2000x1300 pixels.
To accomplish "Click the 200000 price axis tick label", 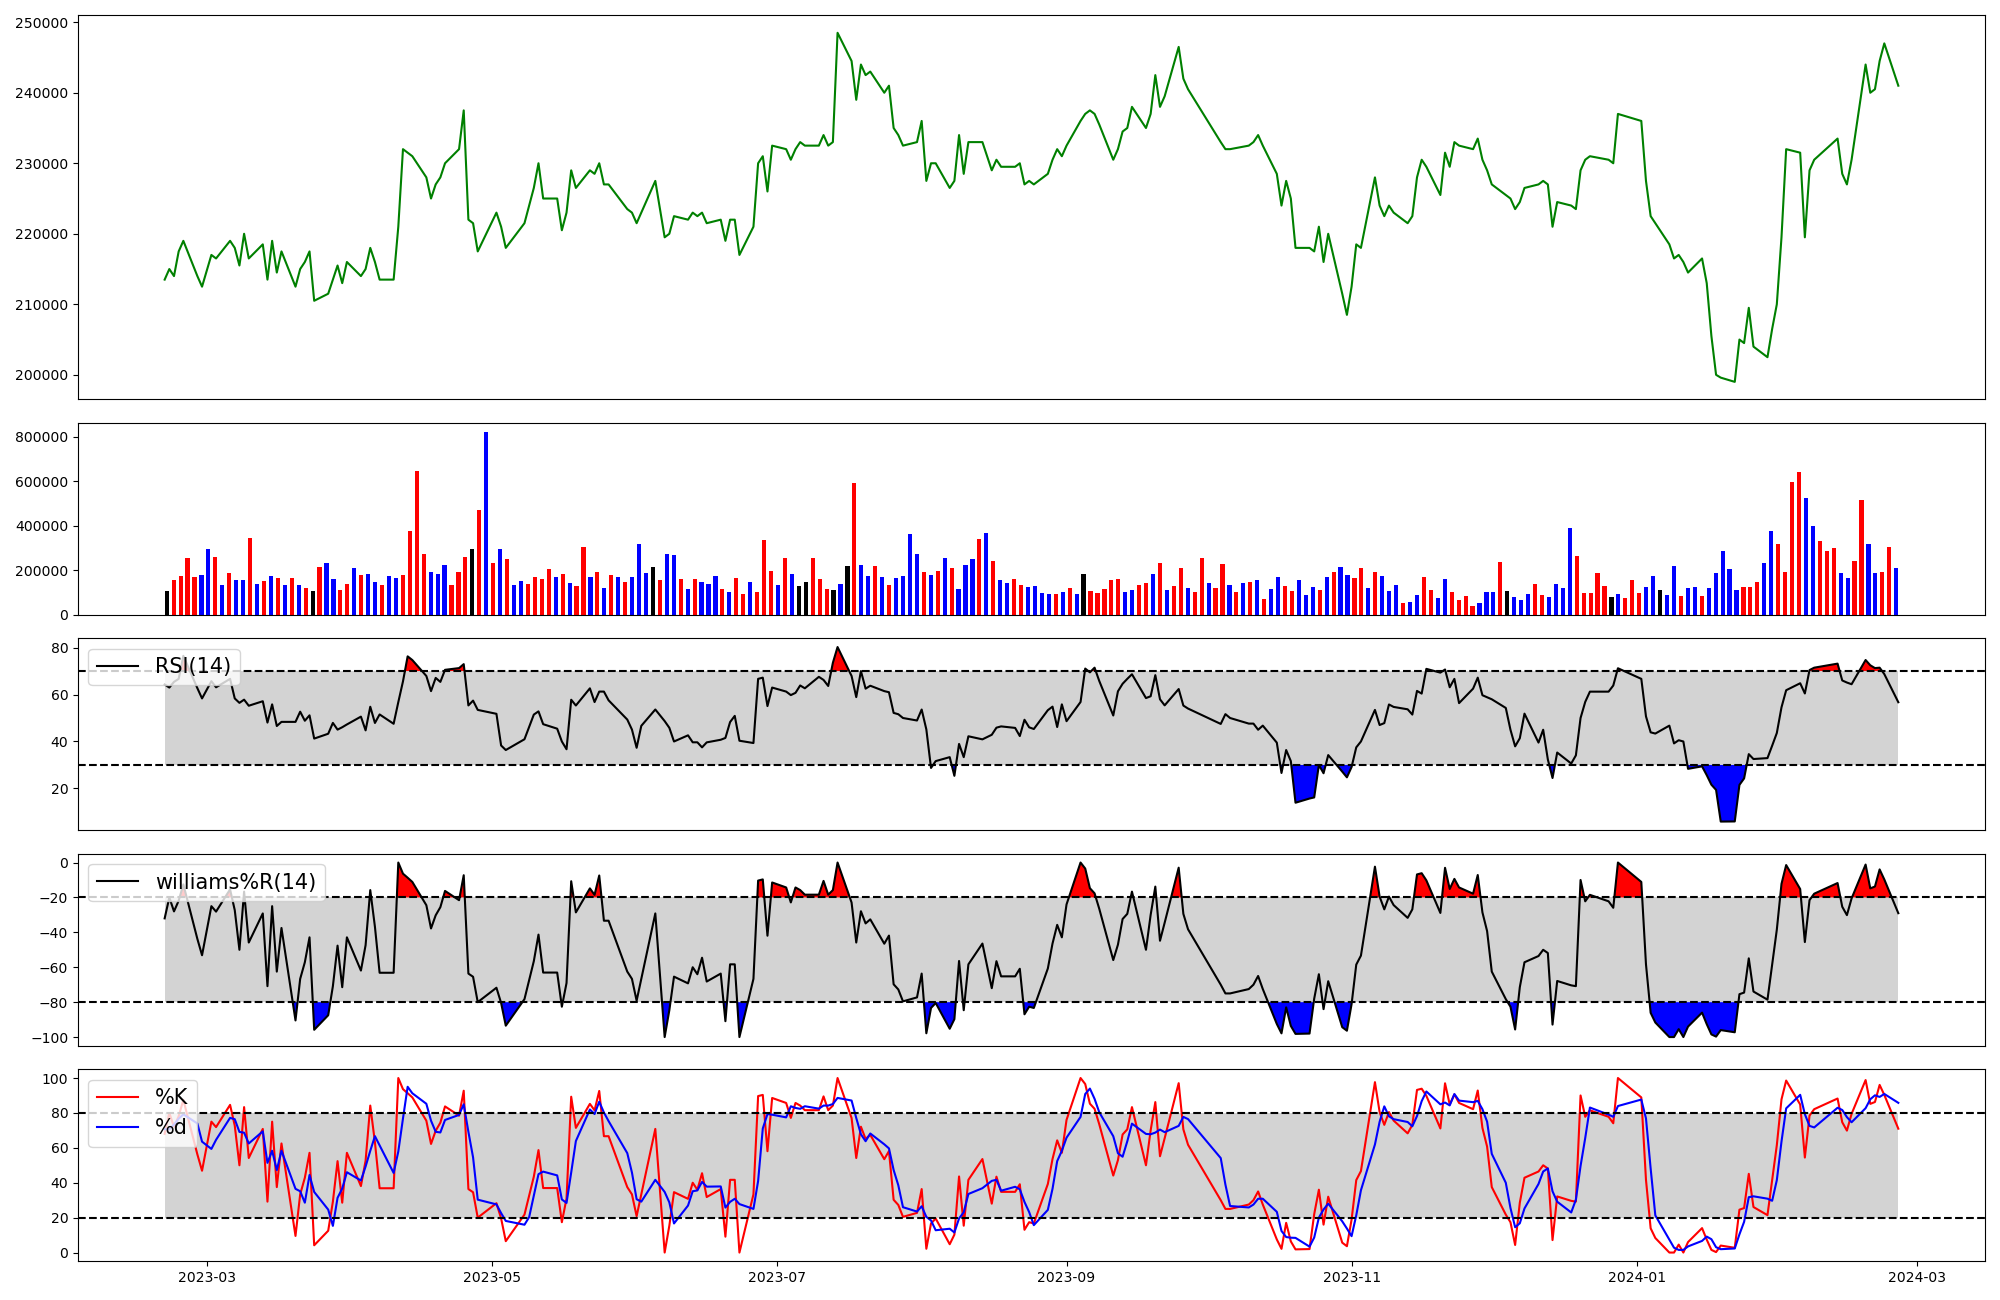I will coord(42,376).
